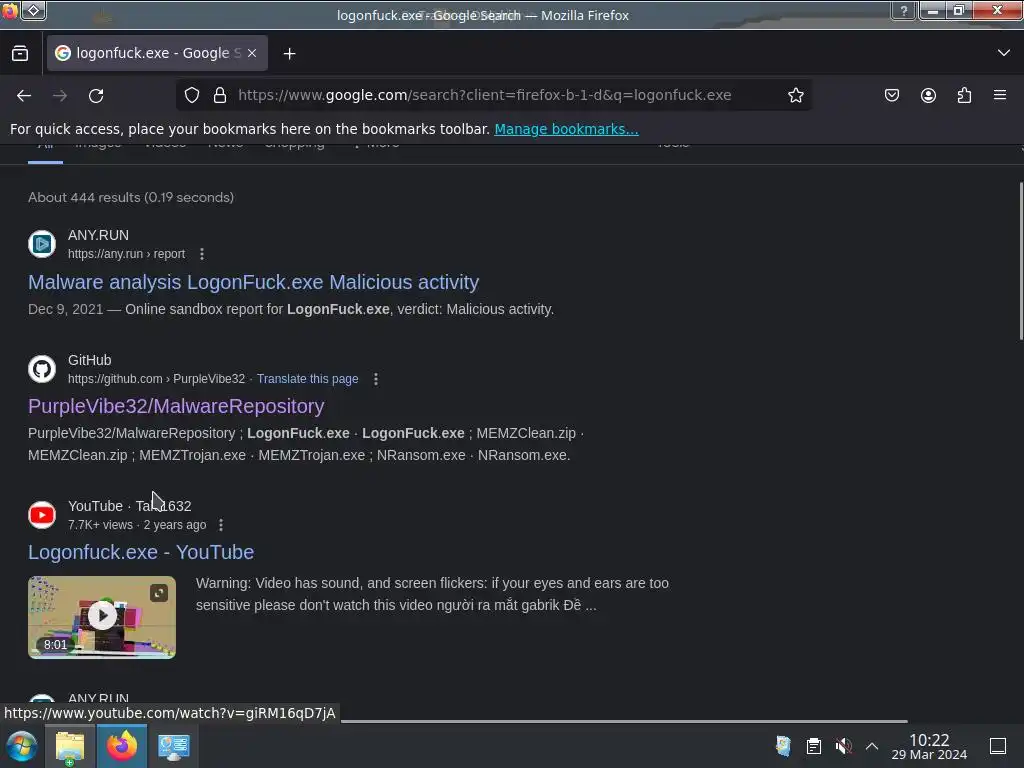The width and height of the screenshot is (1024, 768).
Task: Open a new tab with the plus button
Action: click(289, 54)
